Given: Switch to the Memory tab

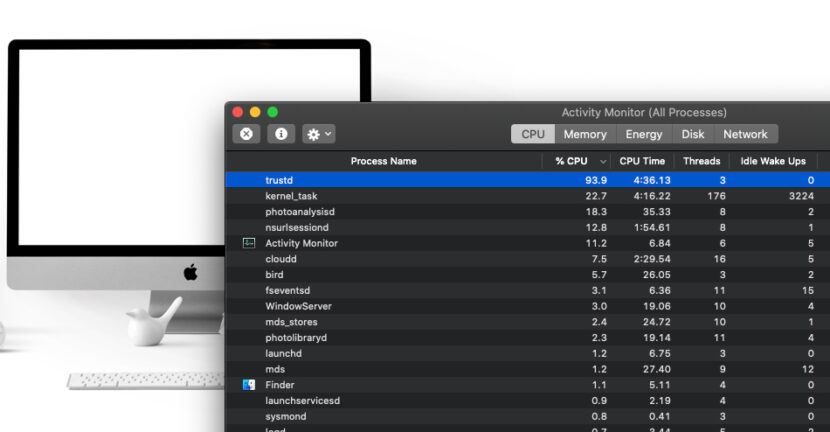Looking at the screenshot, I should (584, 134).
